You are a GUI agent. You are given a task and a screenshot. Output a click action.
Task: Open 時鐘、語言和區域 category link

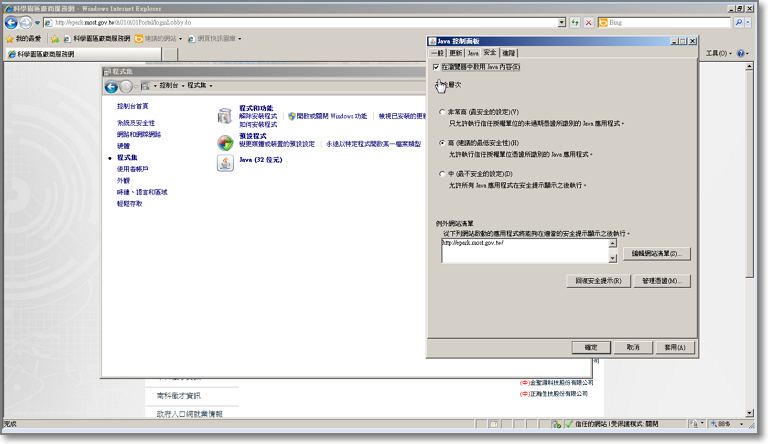(x=142, y=192)
